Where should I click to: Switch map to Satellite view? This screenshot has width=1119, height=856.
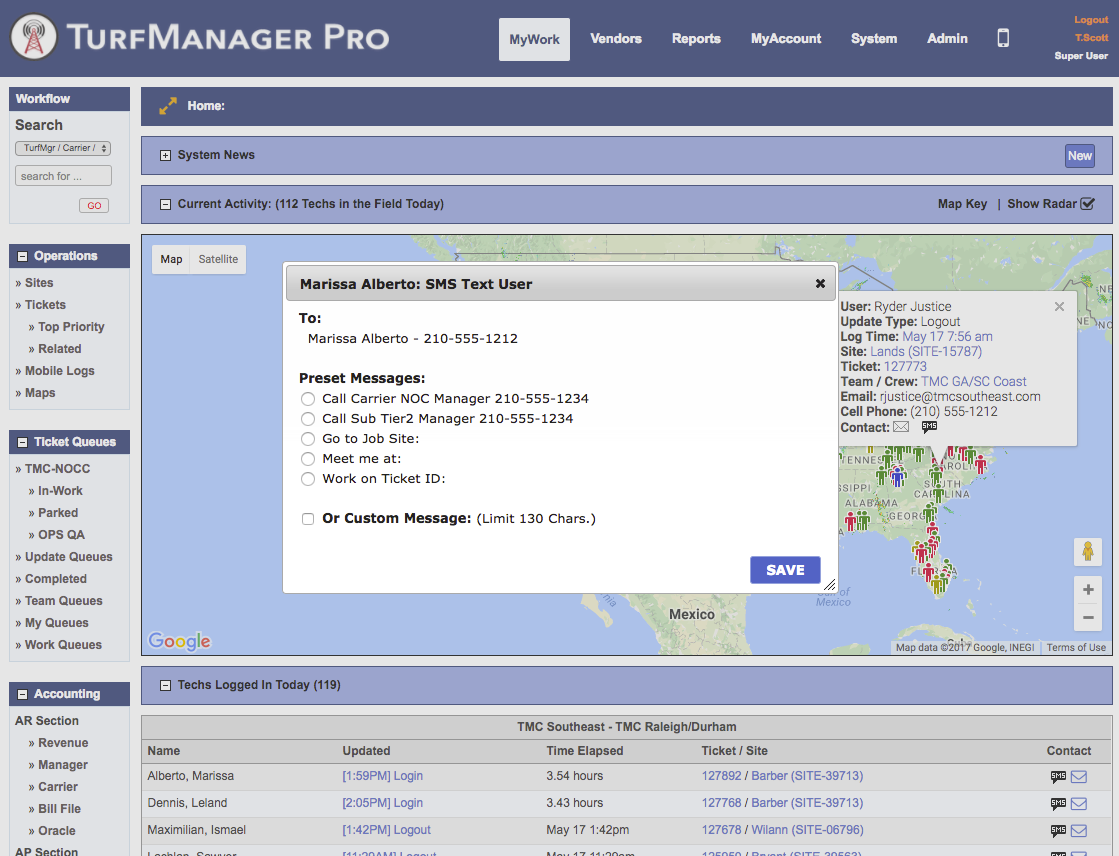(218, 259)
